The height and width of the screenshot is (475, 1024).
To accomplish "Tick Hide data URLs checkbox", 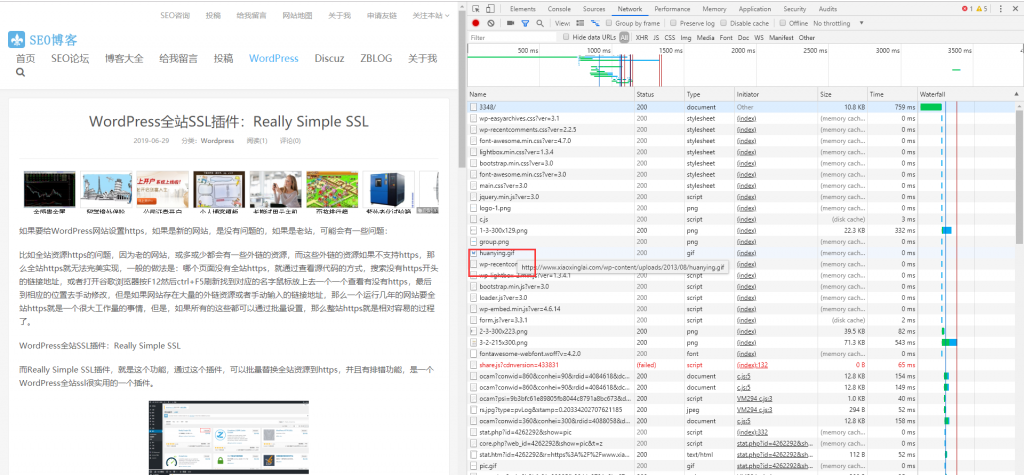I will pyautogui.click(x=566, y=37).
